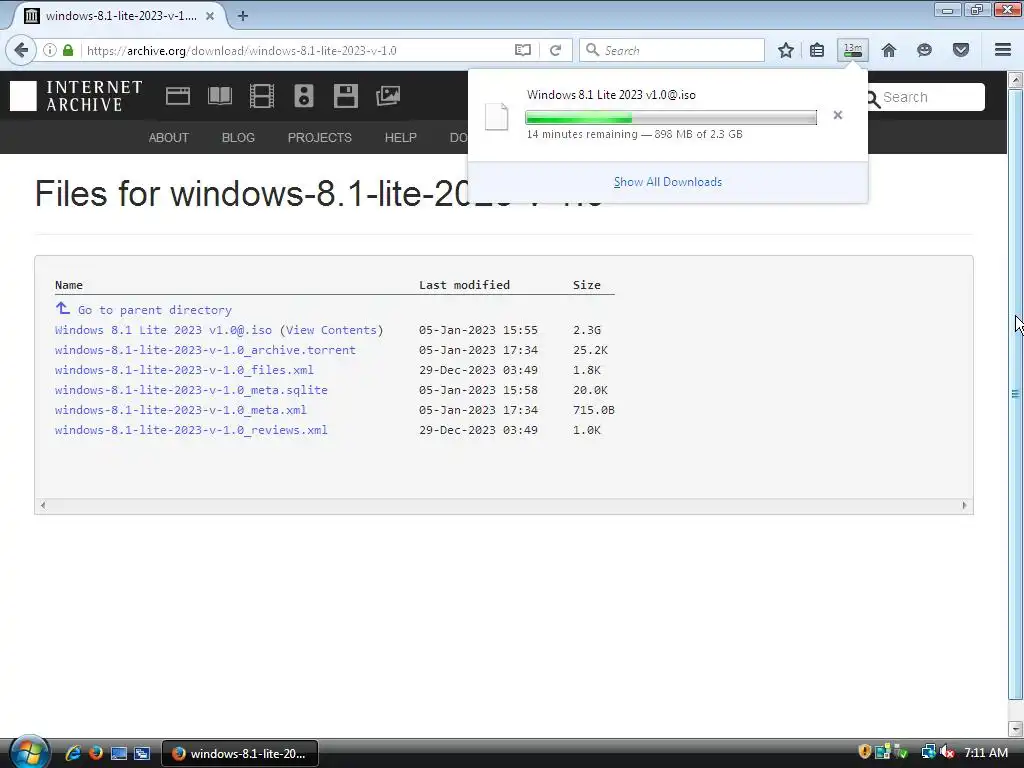The height and width of the screenshot is (768, 1024).
Task: Open the Hello chat smiley icon
Action: 924,50
